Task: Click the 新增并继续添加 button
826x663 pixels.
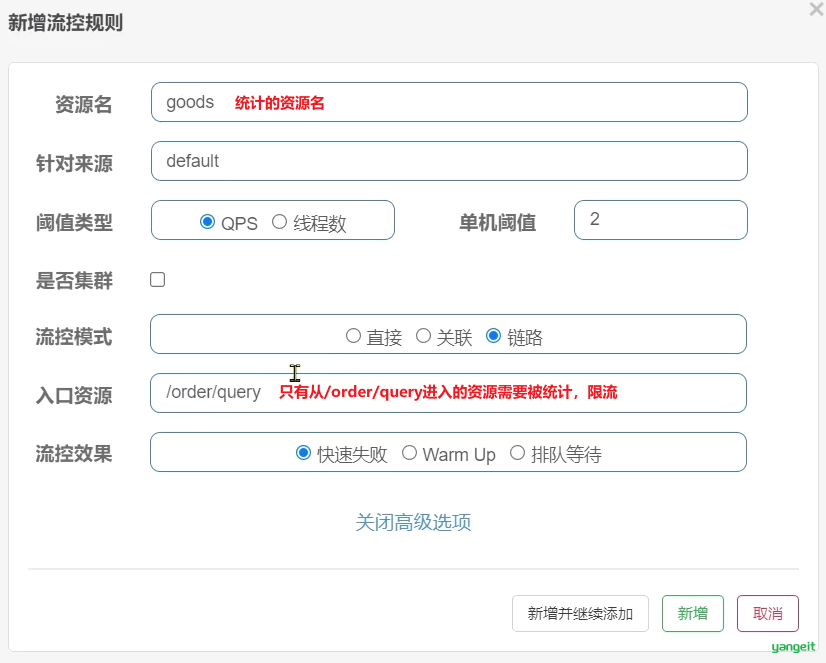Action: tap(580, 613)
